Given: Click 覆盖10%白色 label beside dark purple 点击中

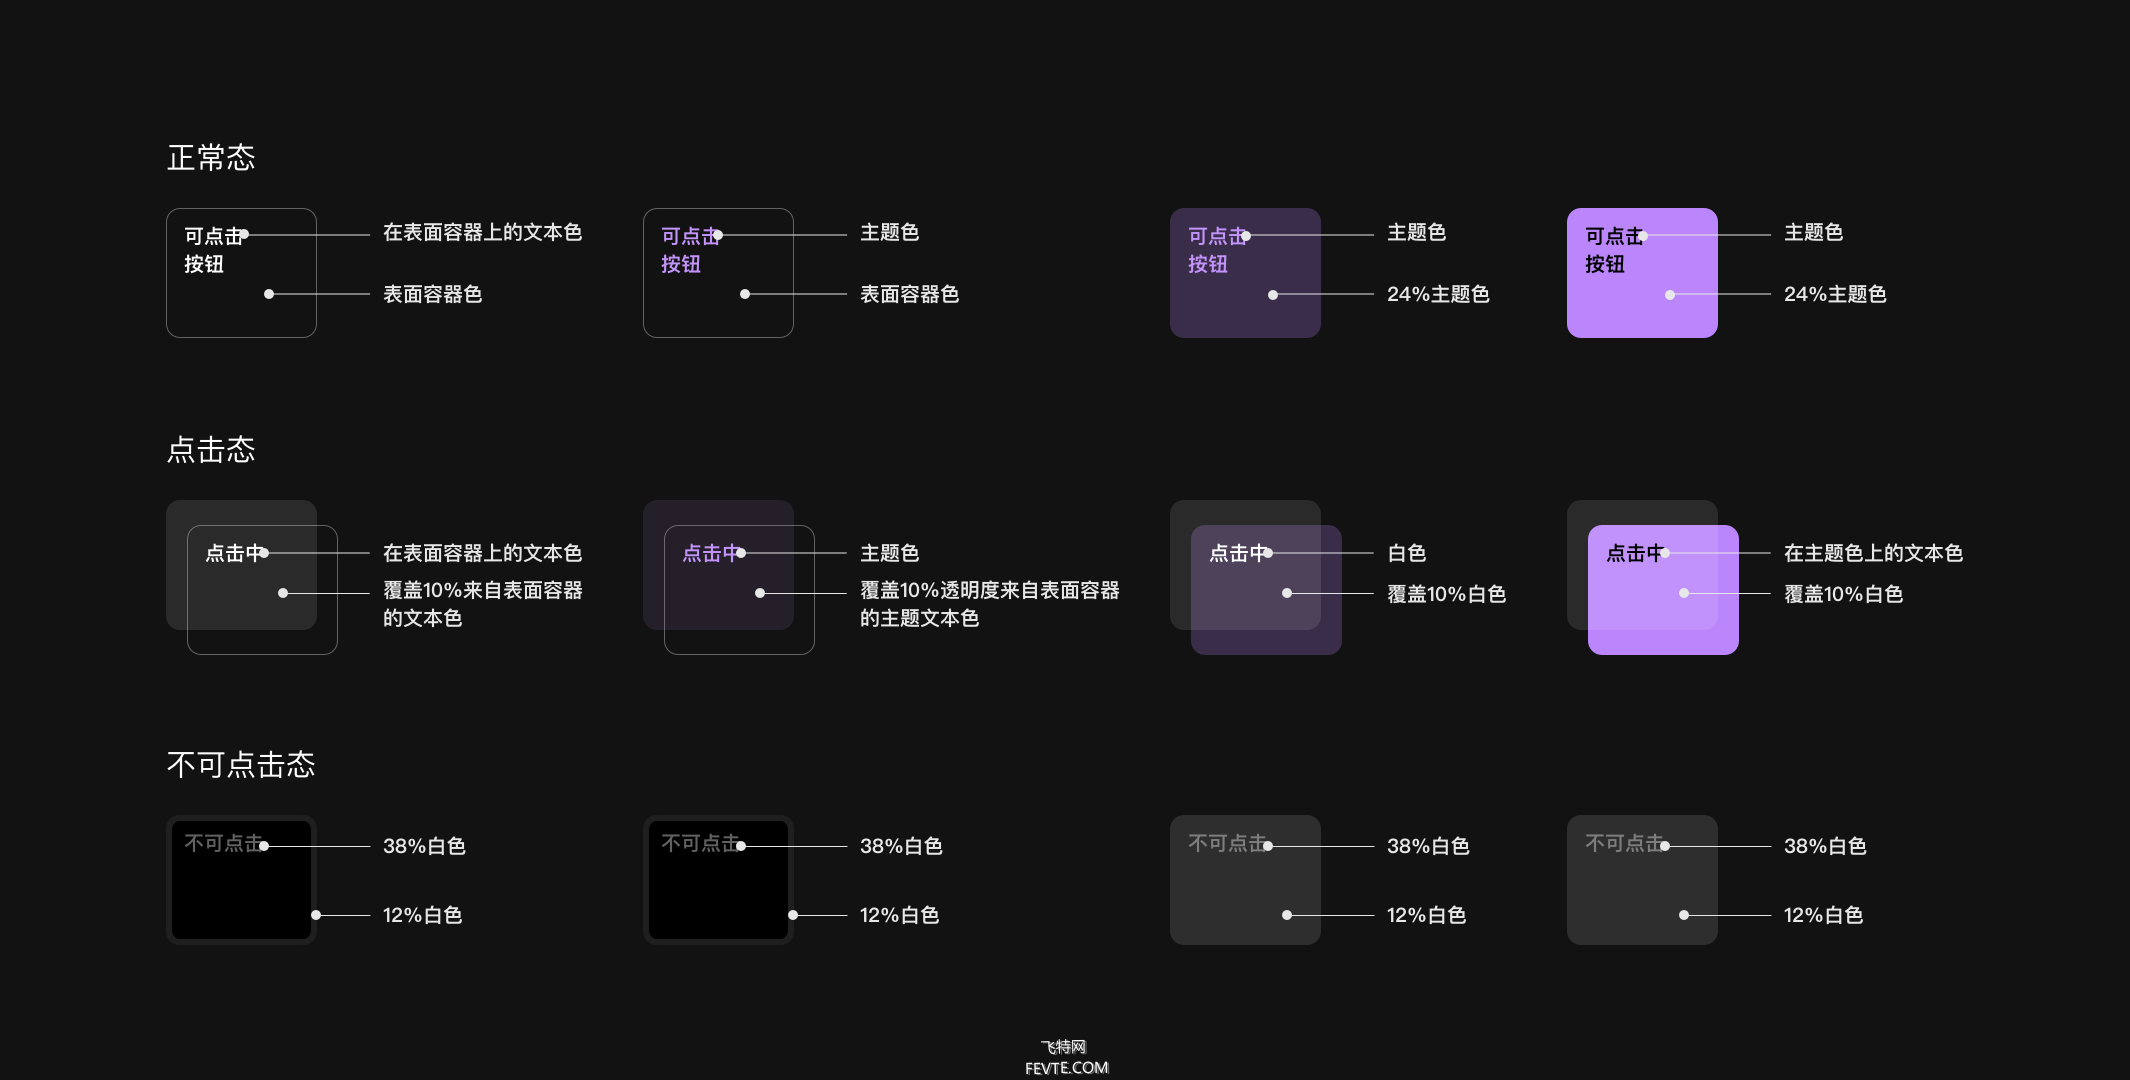Looking at the screenshot, I should pyautogui.click(x=1446, y=594).
